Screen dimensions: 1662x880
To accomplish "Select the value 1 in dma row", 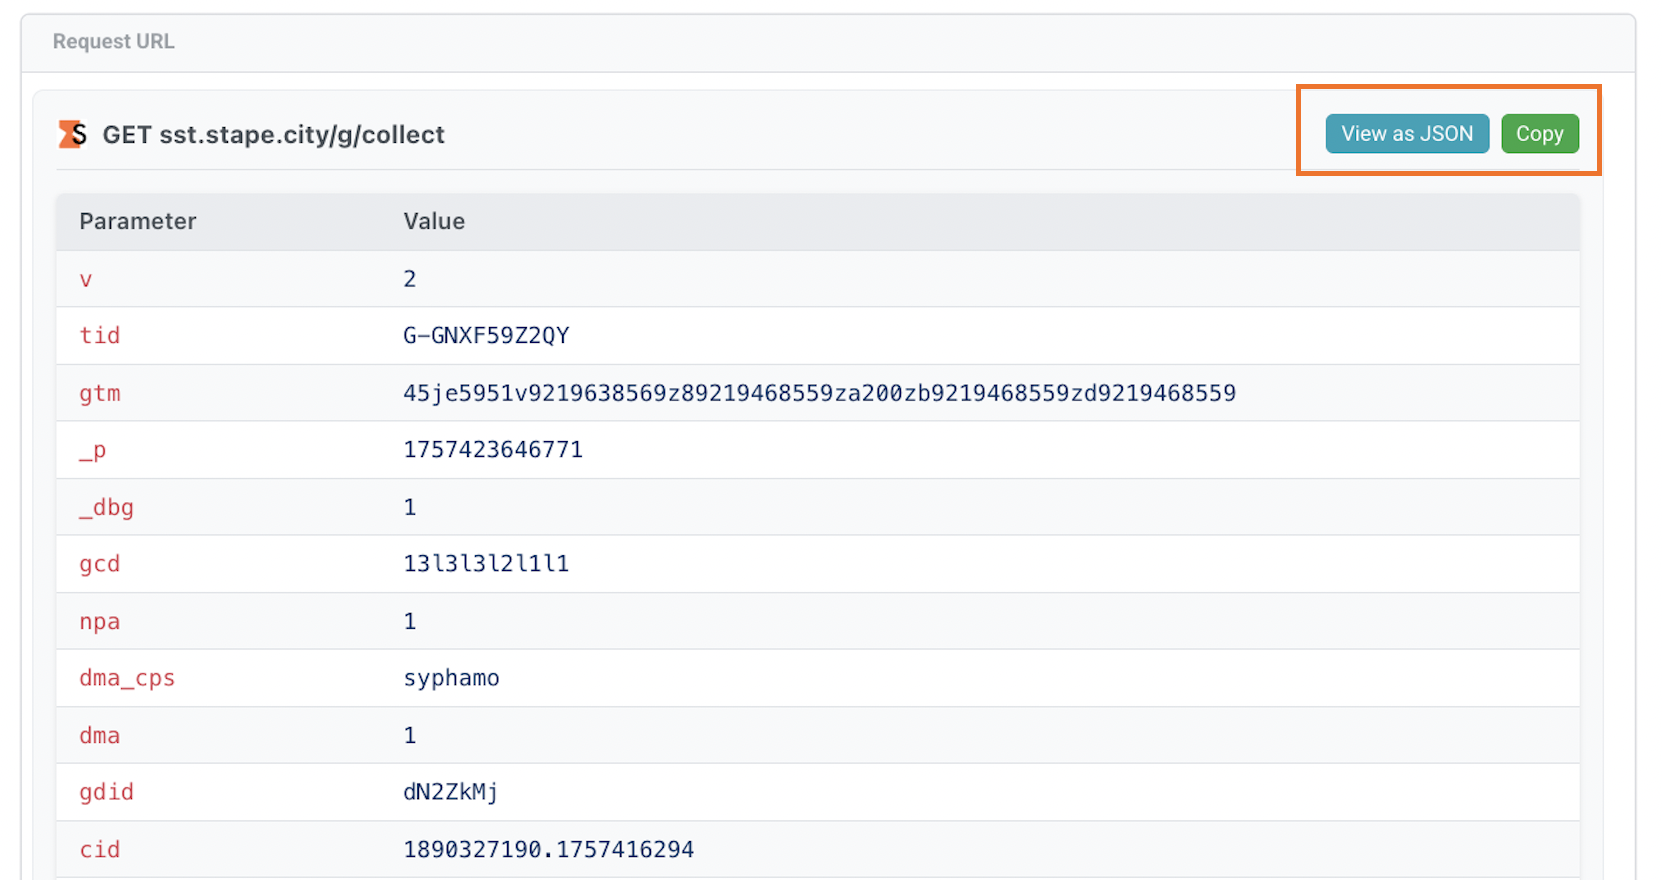I will (x=410, y=735).
